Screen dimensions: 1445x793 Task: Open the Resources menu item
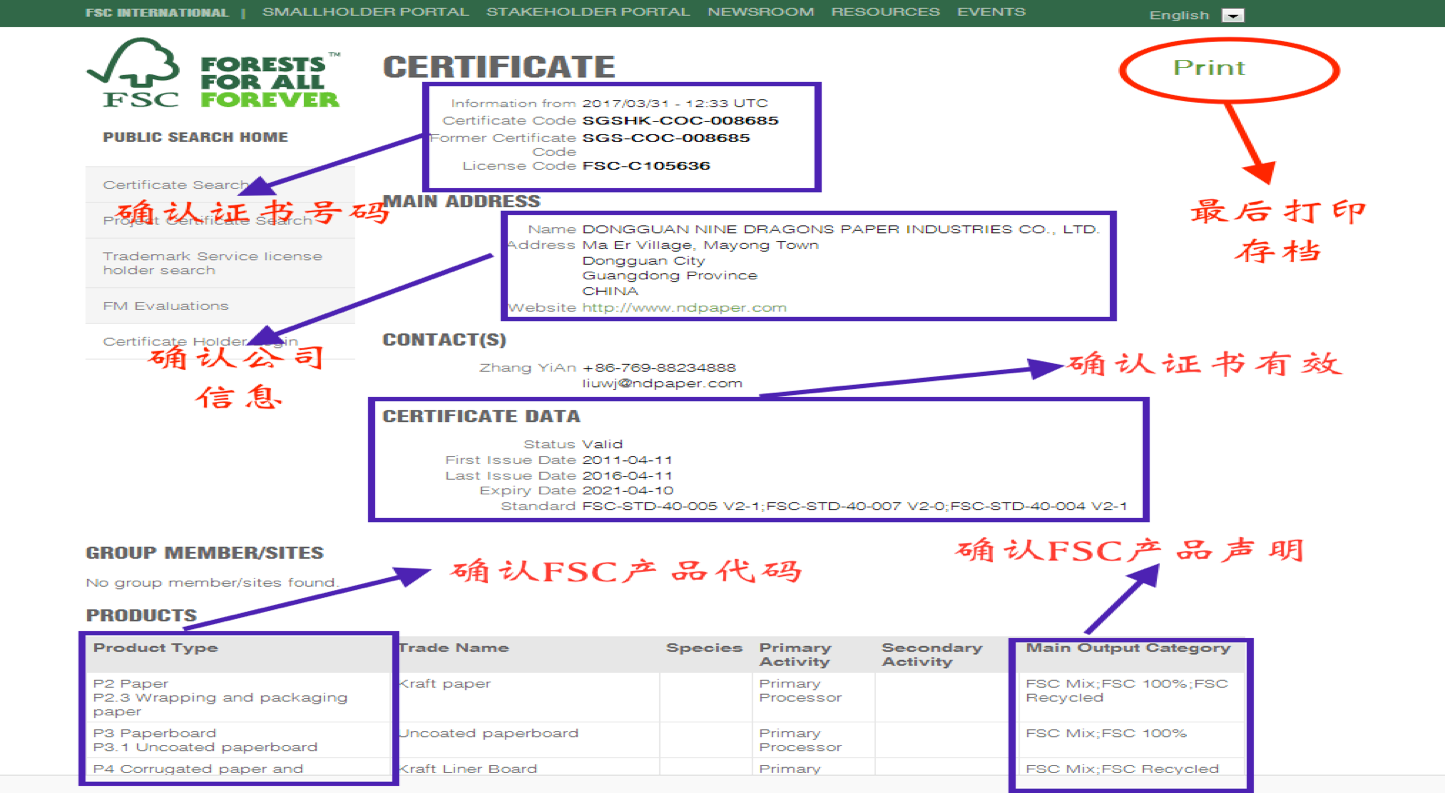pos(885,12)
